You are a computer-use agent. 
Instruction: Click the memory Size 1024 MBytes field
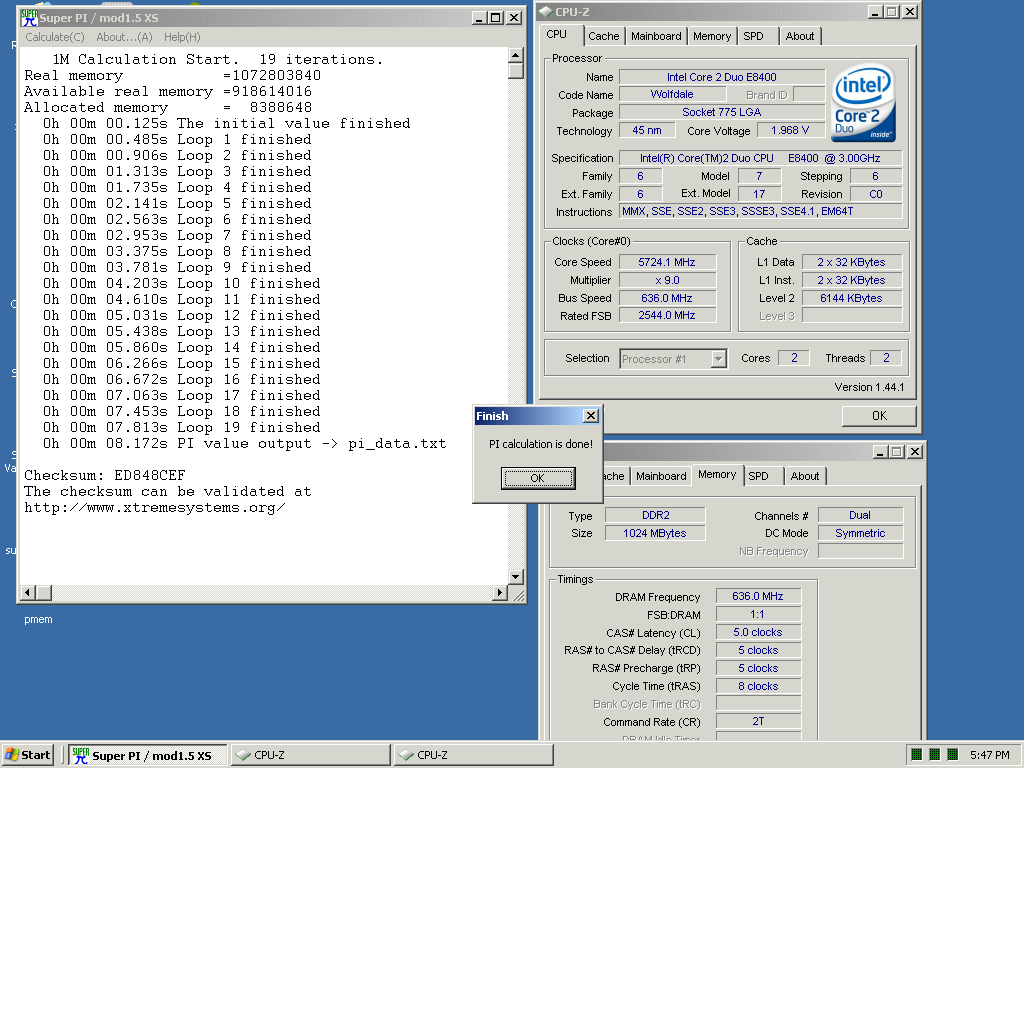655,533
